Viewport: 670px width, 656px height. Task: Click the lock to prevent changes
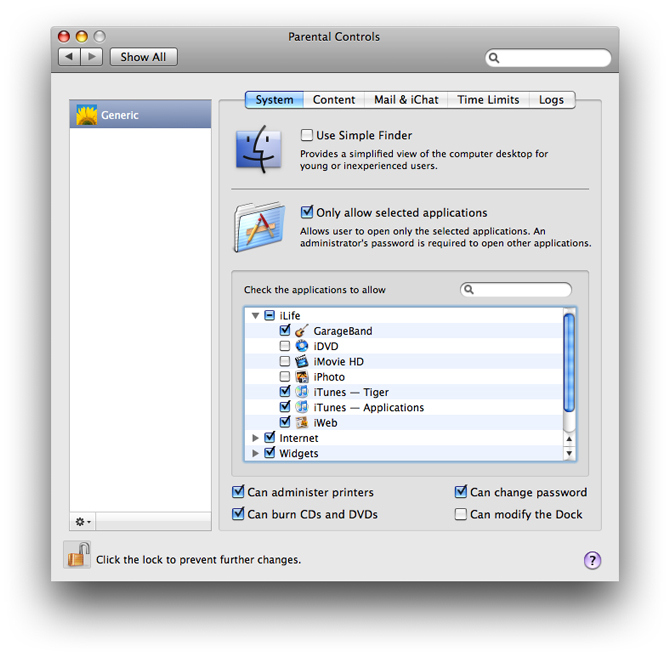point(78,555)
